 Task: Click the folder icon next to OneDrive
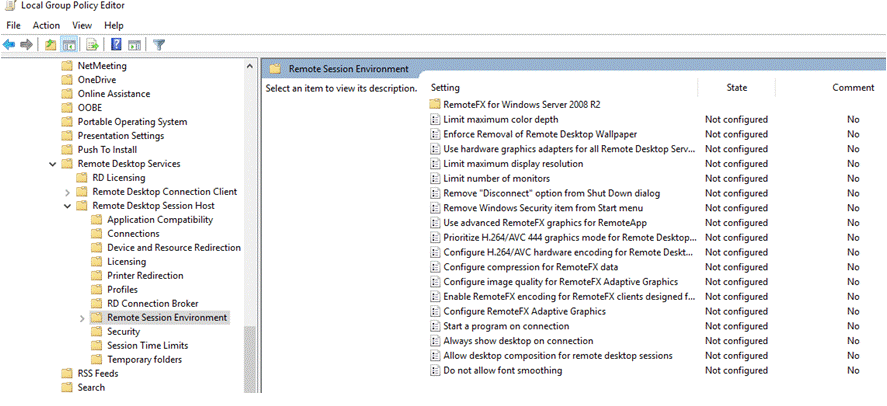click(67, 80)
